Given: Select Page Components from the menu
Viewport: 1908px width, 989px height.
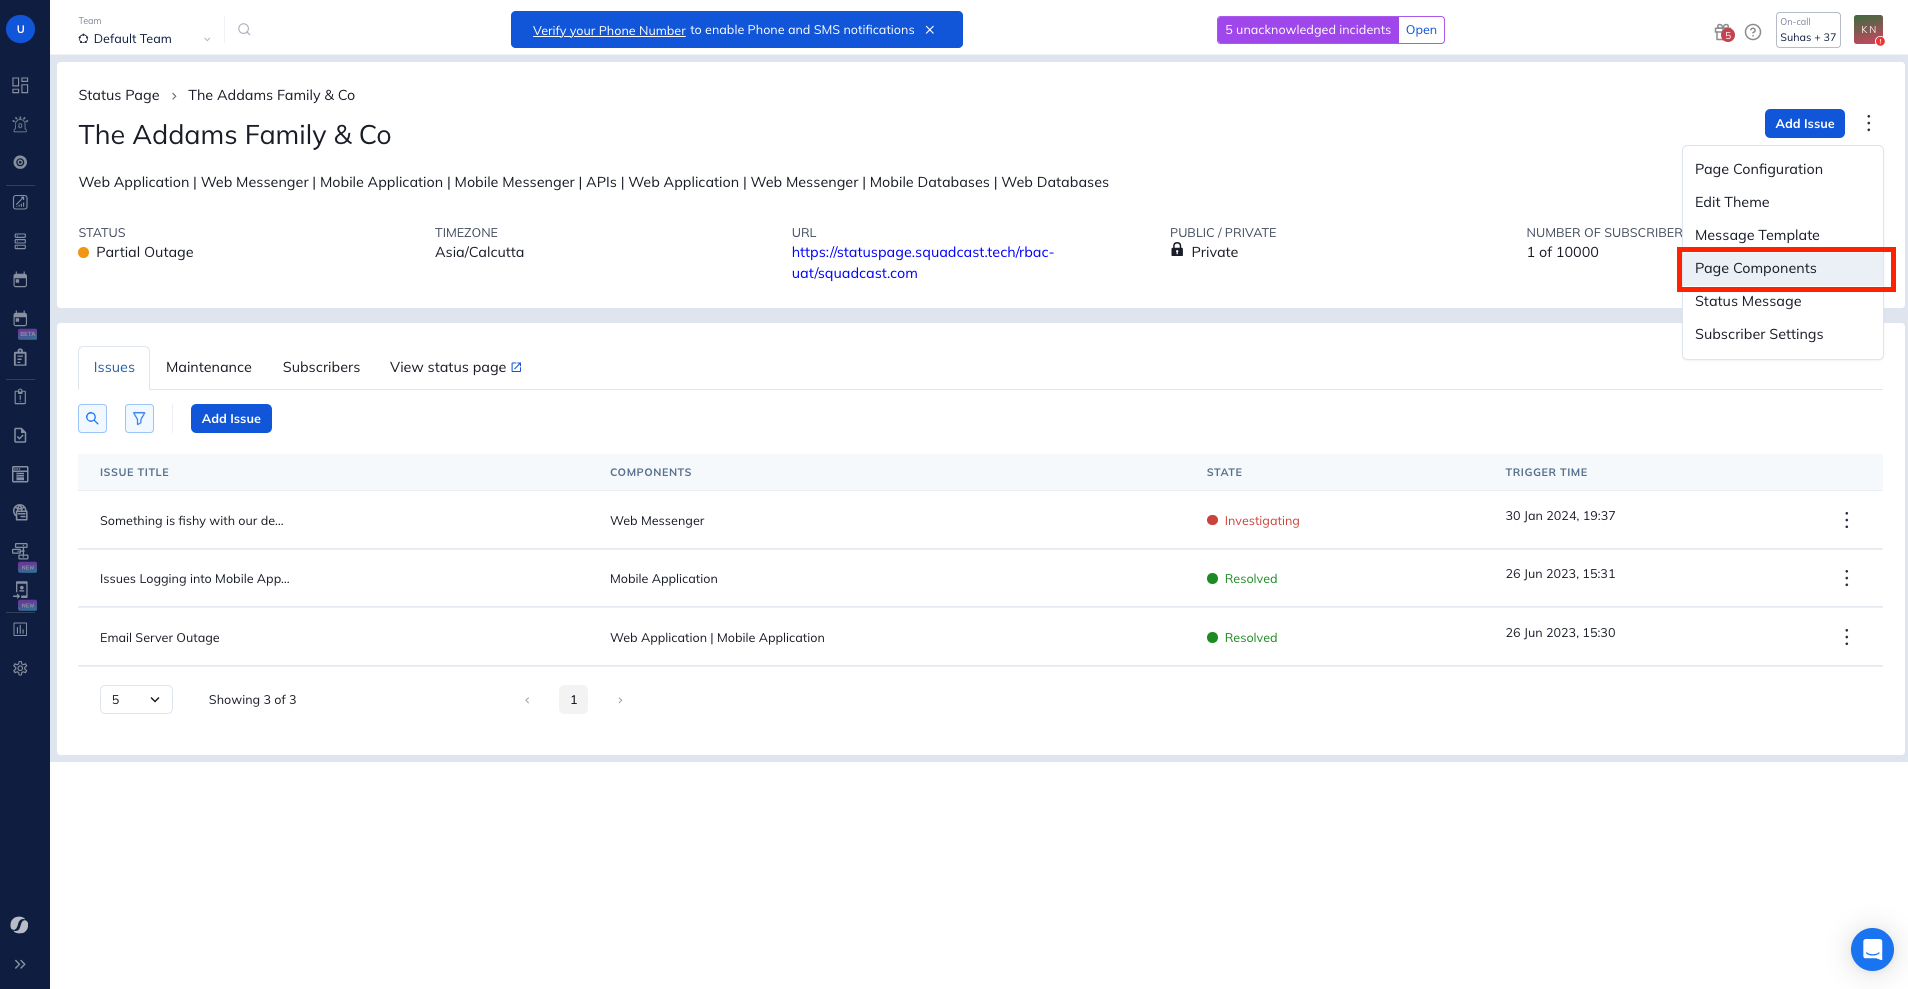Looking at the screenshot, I should tap(1755, 268).
